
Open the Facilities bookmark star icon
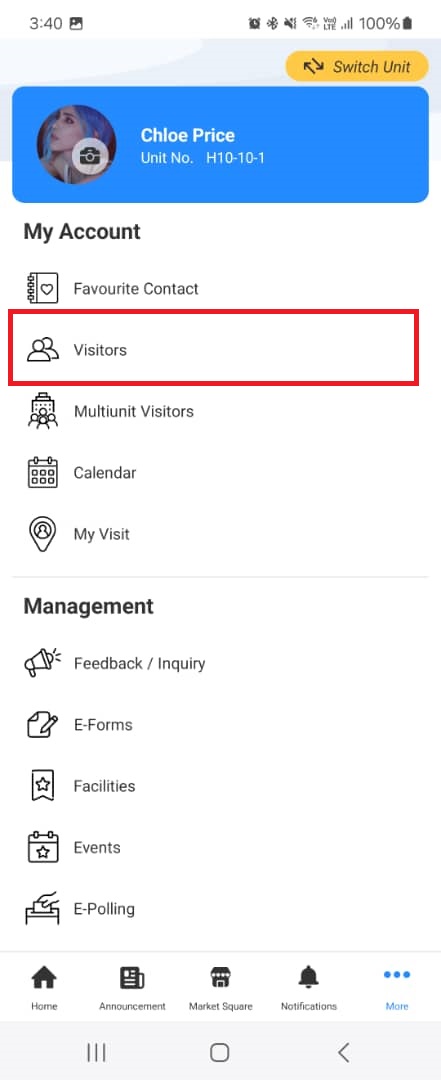43,786
